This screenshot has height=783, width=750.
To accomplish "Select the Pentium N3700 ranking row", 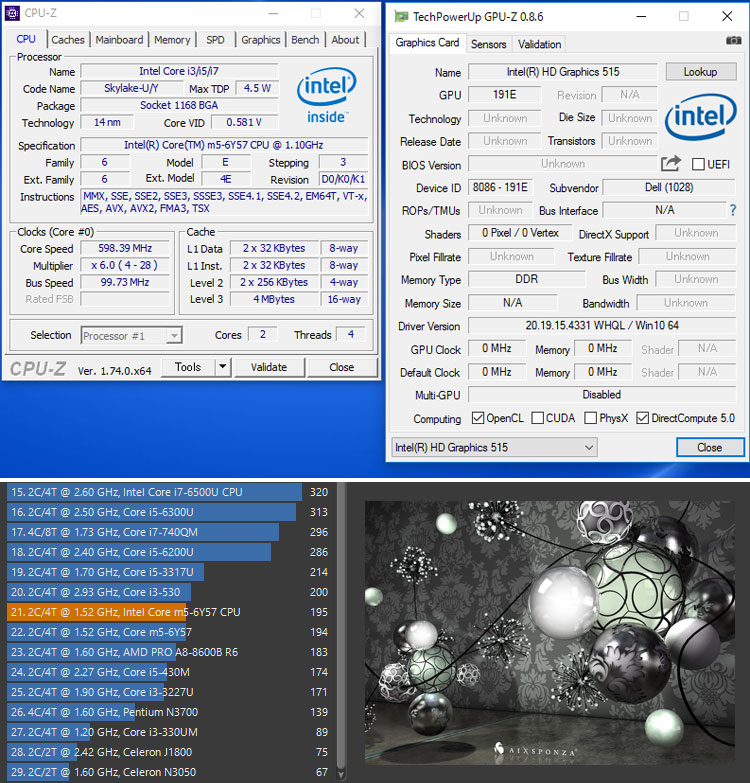I will click(168, 712).
